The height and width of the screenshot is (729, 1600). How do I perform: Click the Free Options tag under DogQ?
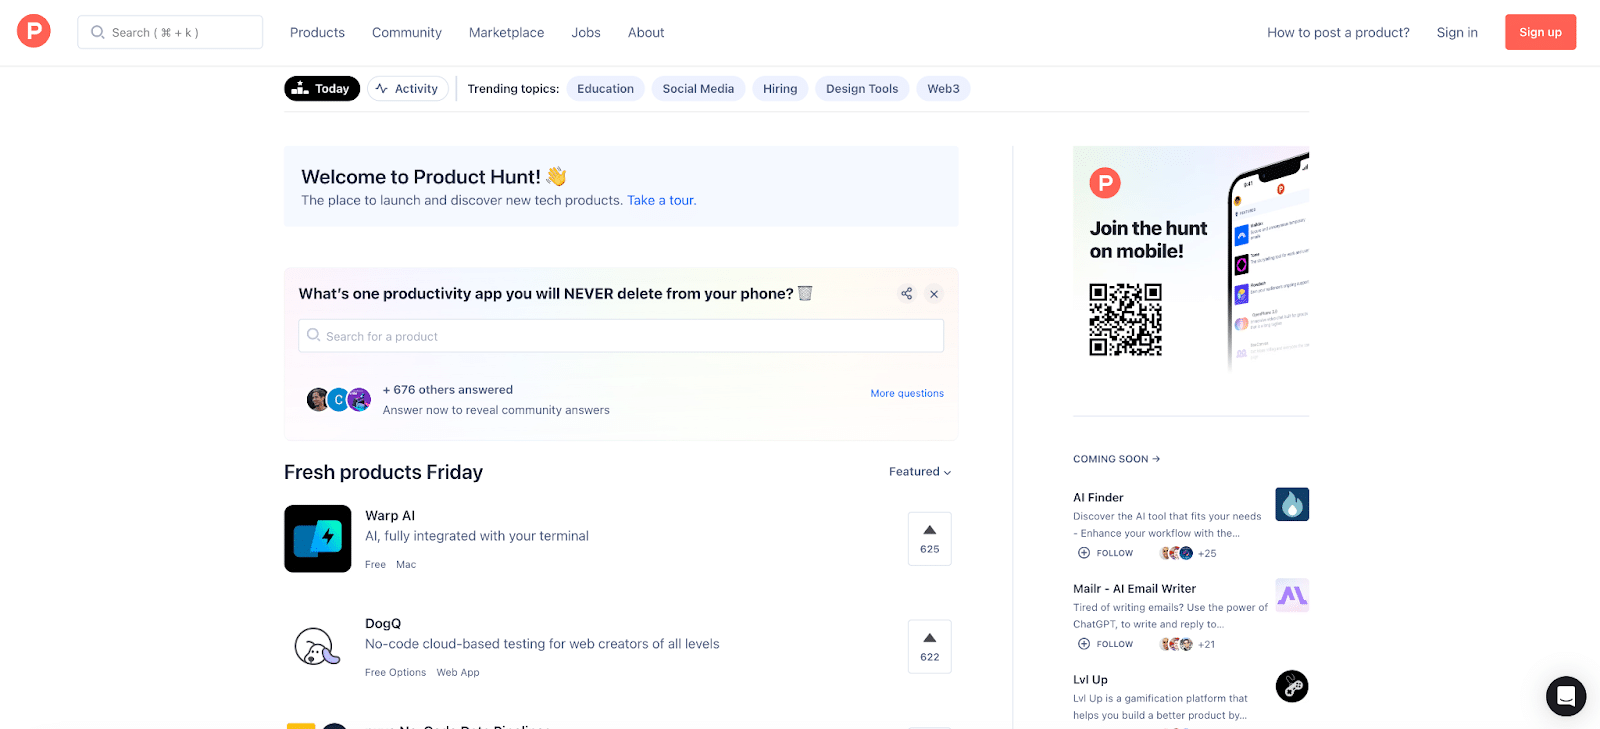coord(395,673)
